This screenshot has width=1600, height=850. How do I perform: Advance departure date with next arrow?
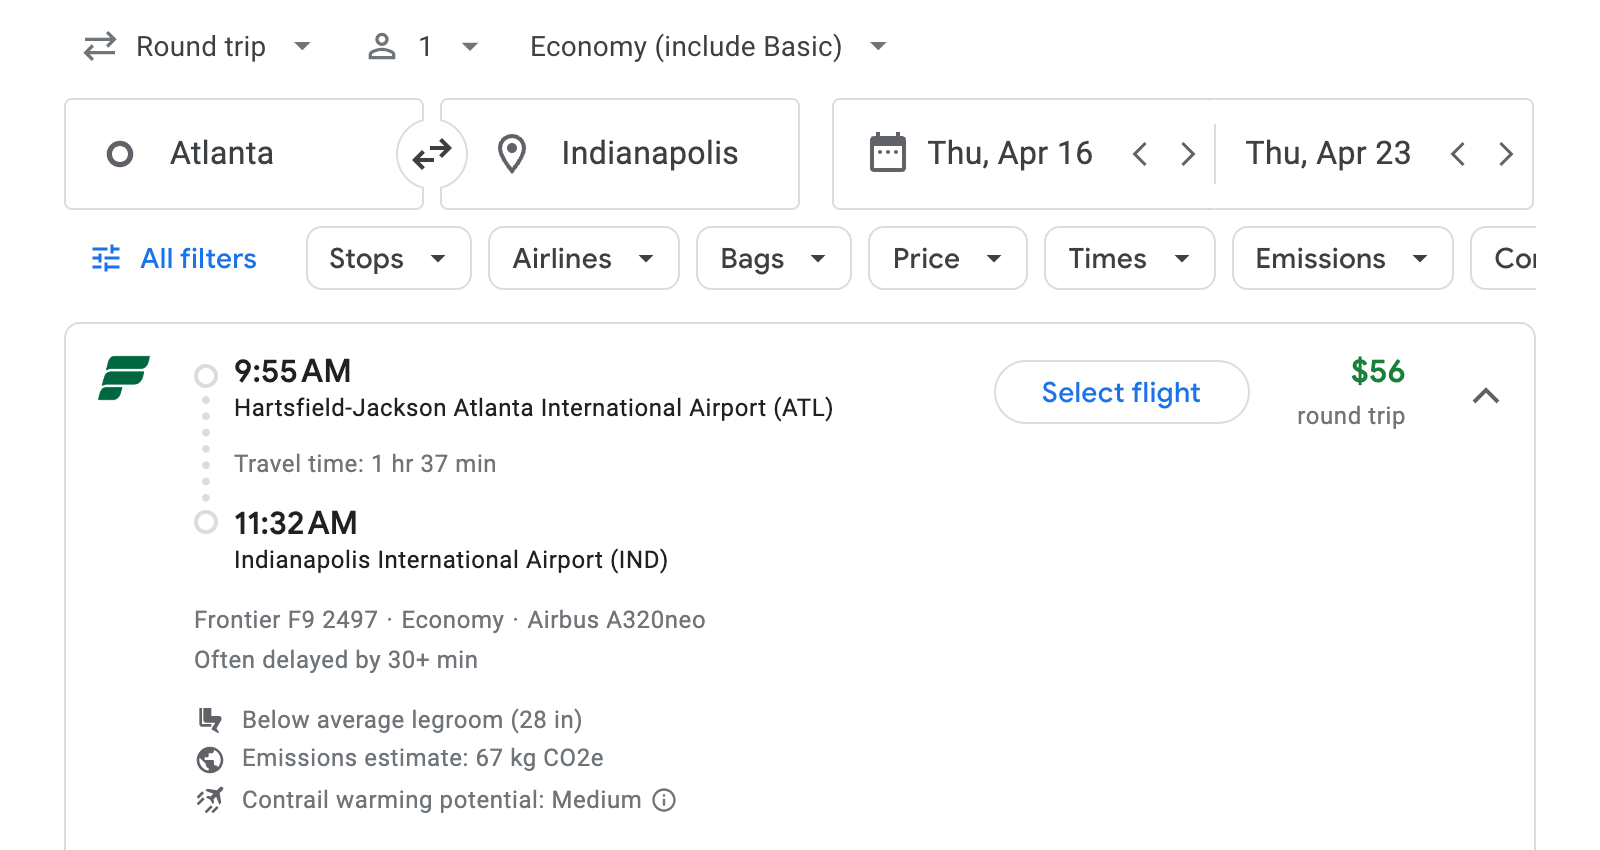1188,153
